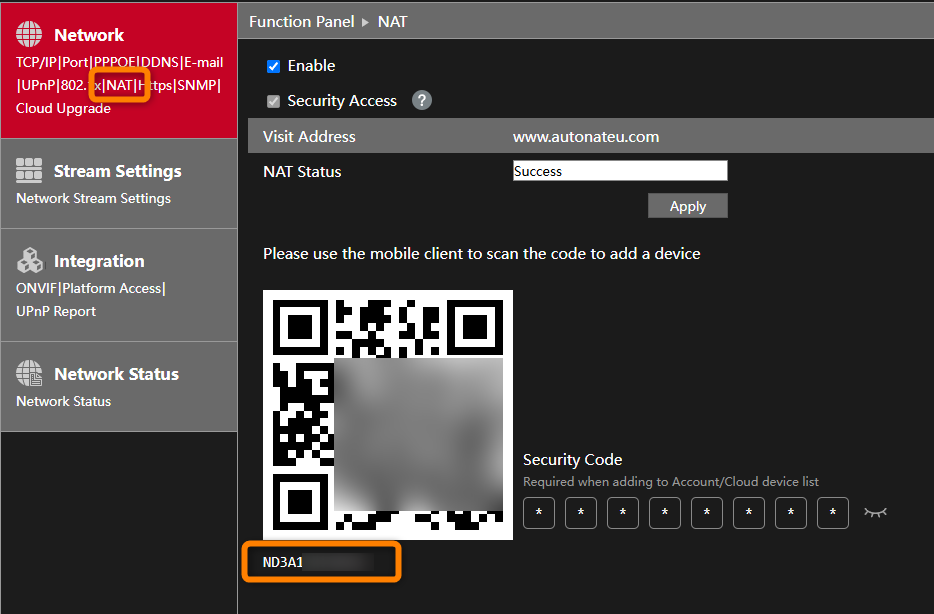Click the Apply button
Screen dimensions: 934x614
[687, 206]
